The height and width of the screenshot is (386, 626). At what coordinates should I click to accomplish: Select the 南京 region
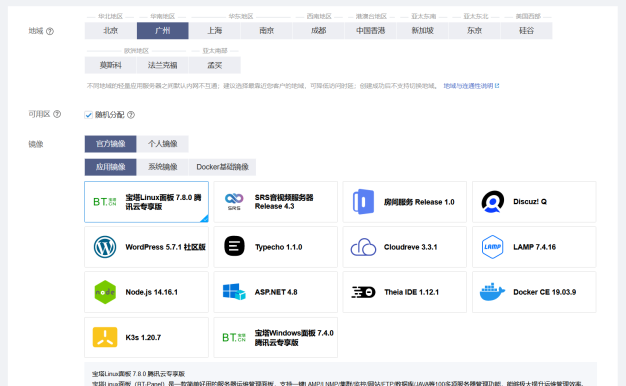point(267,31)
